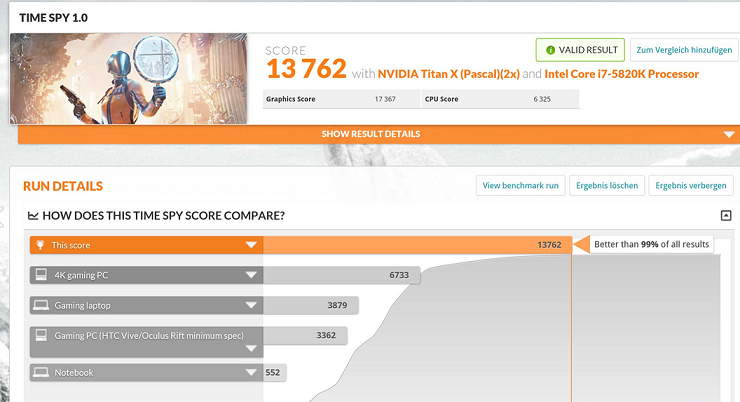Click Zum Vergleich hinzufügen button
Image resolution: width=740 pixels, height=402 pixels.
684,50
